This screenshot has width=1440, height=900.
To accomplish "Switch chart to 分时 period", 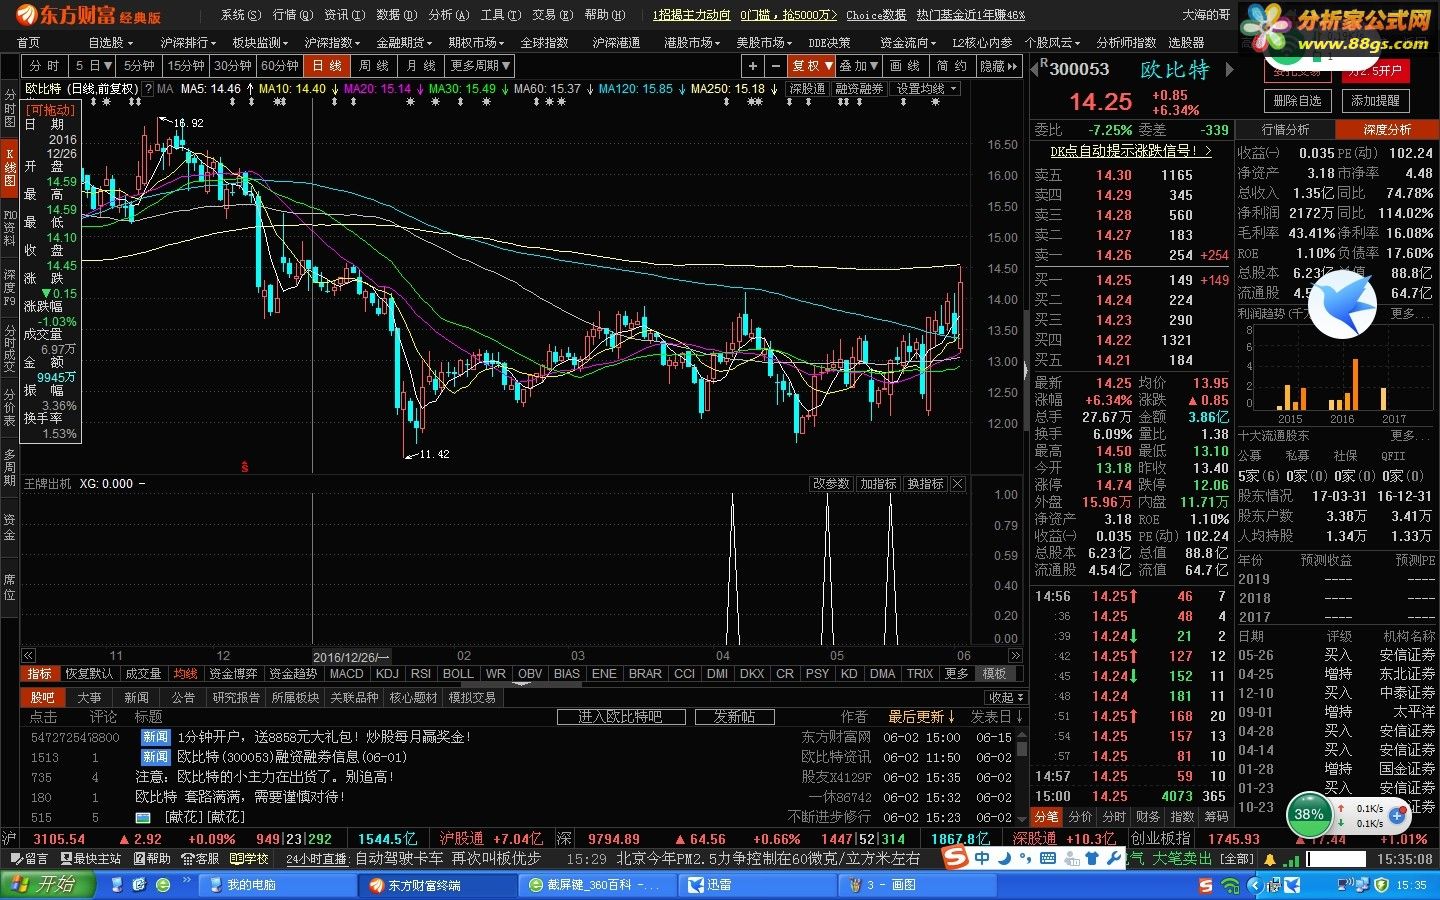I will point(45,66).
